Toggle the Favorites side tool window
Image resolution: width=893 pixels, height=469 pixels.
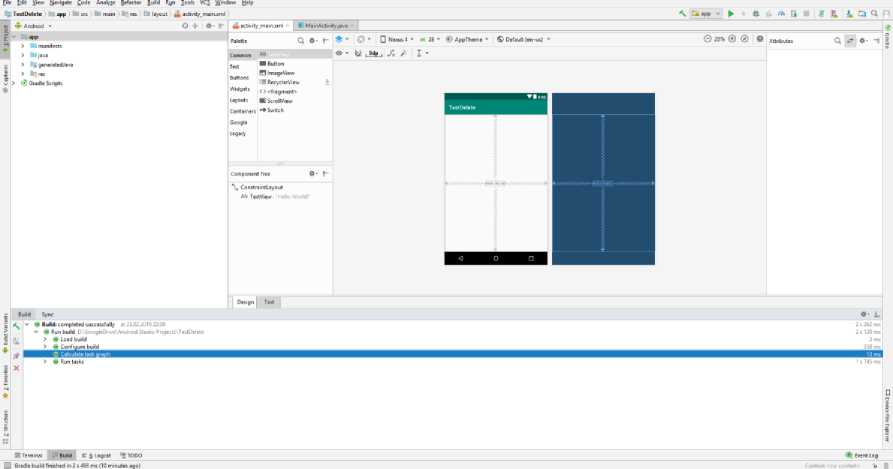coord(5,381)
